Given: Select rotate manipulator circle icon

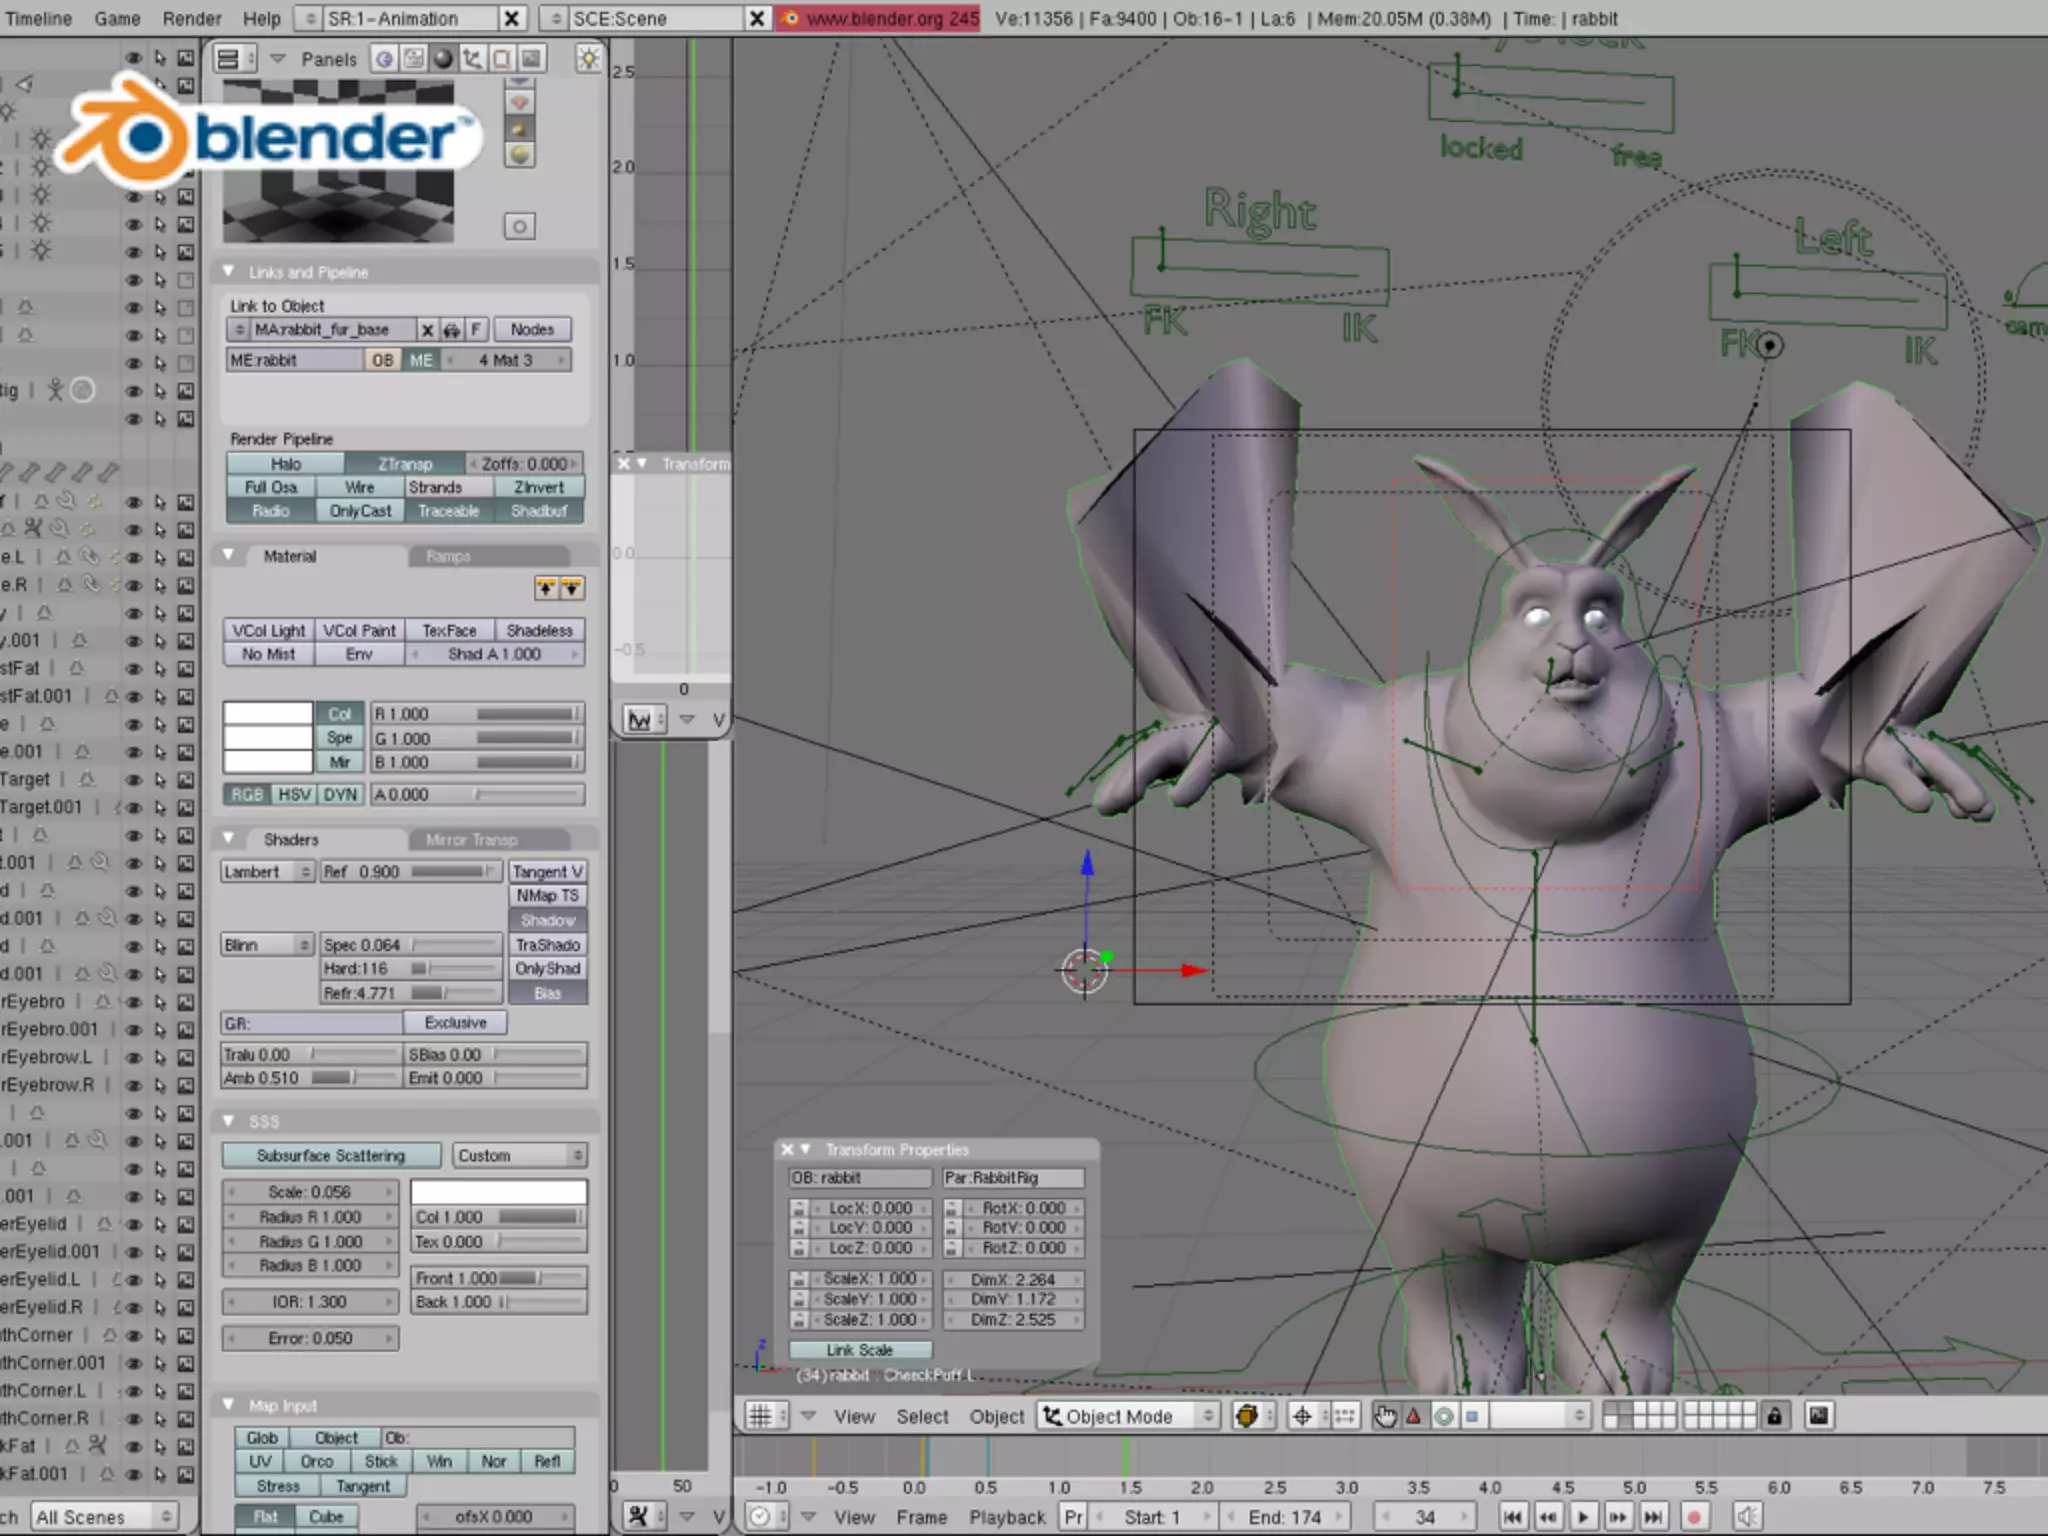Looking at the screenshot, I should 1443,1416.
